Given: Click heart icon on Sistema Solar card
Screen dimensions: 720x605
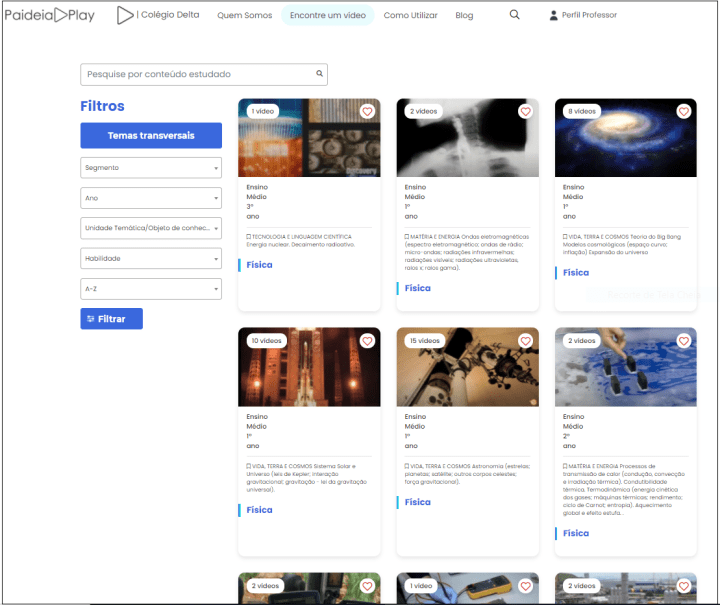Looking at the screenshot, I should (367, 341).
